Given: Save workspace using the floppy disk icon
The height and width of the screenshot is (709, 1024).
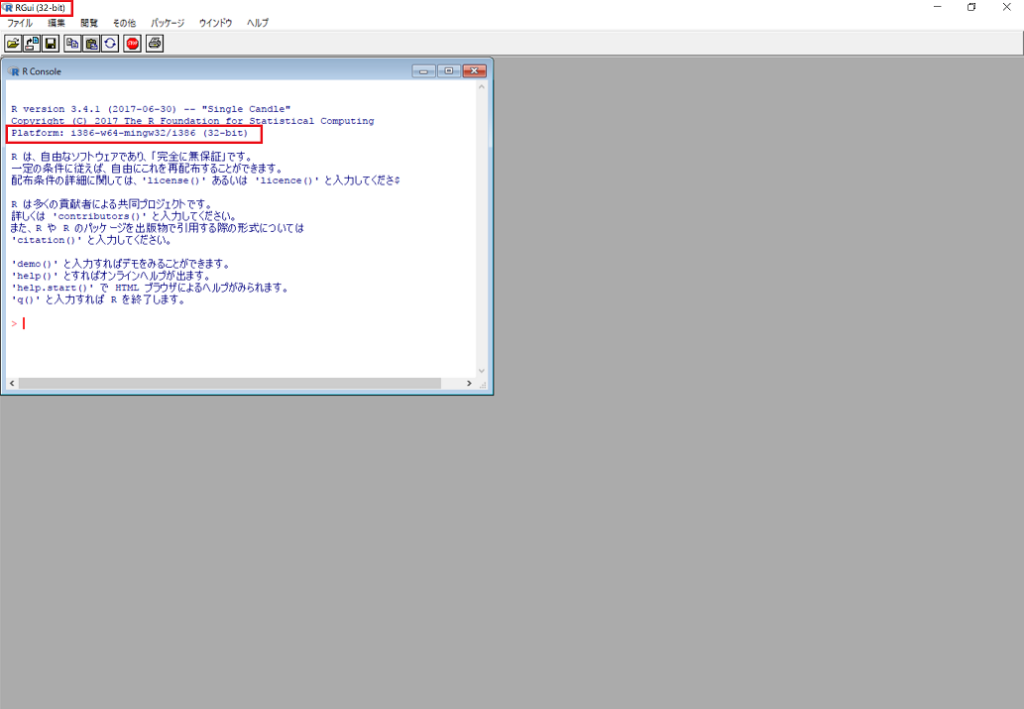Looking at the screenshot, I should [x=51, y=43].
